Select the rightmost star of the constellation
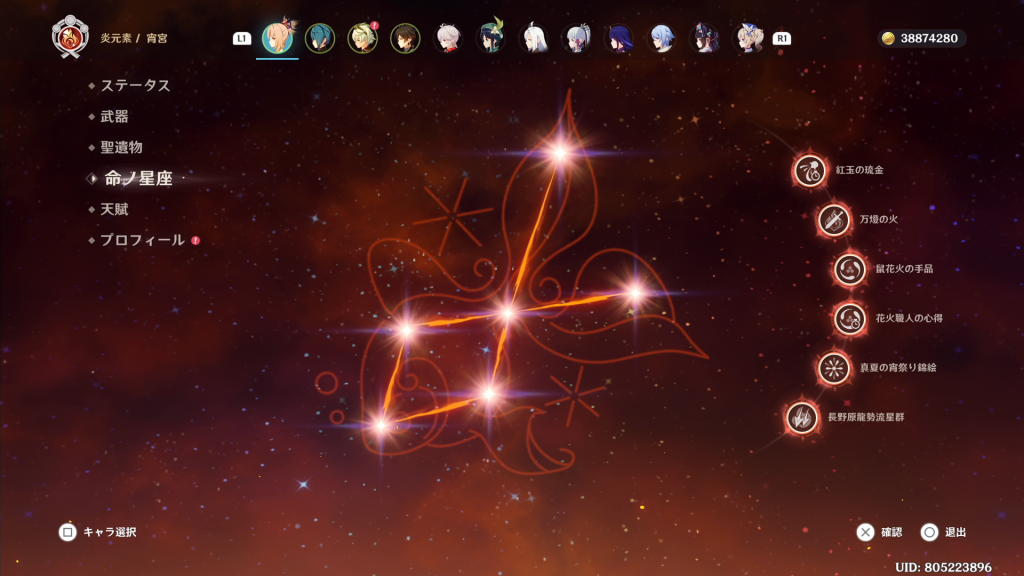Screen dimensions: 1024x576 pos(635,293)
